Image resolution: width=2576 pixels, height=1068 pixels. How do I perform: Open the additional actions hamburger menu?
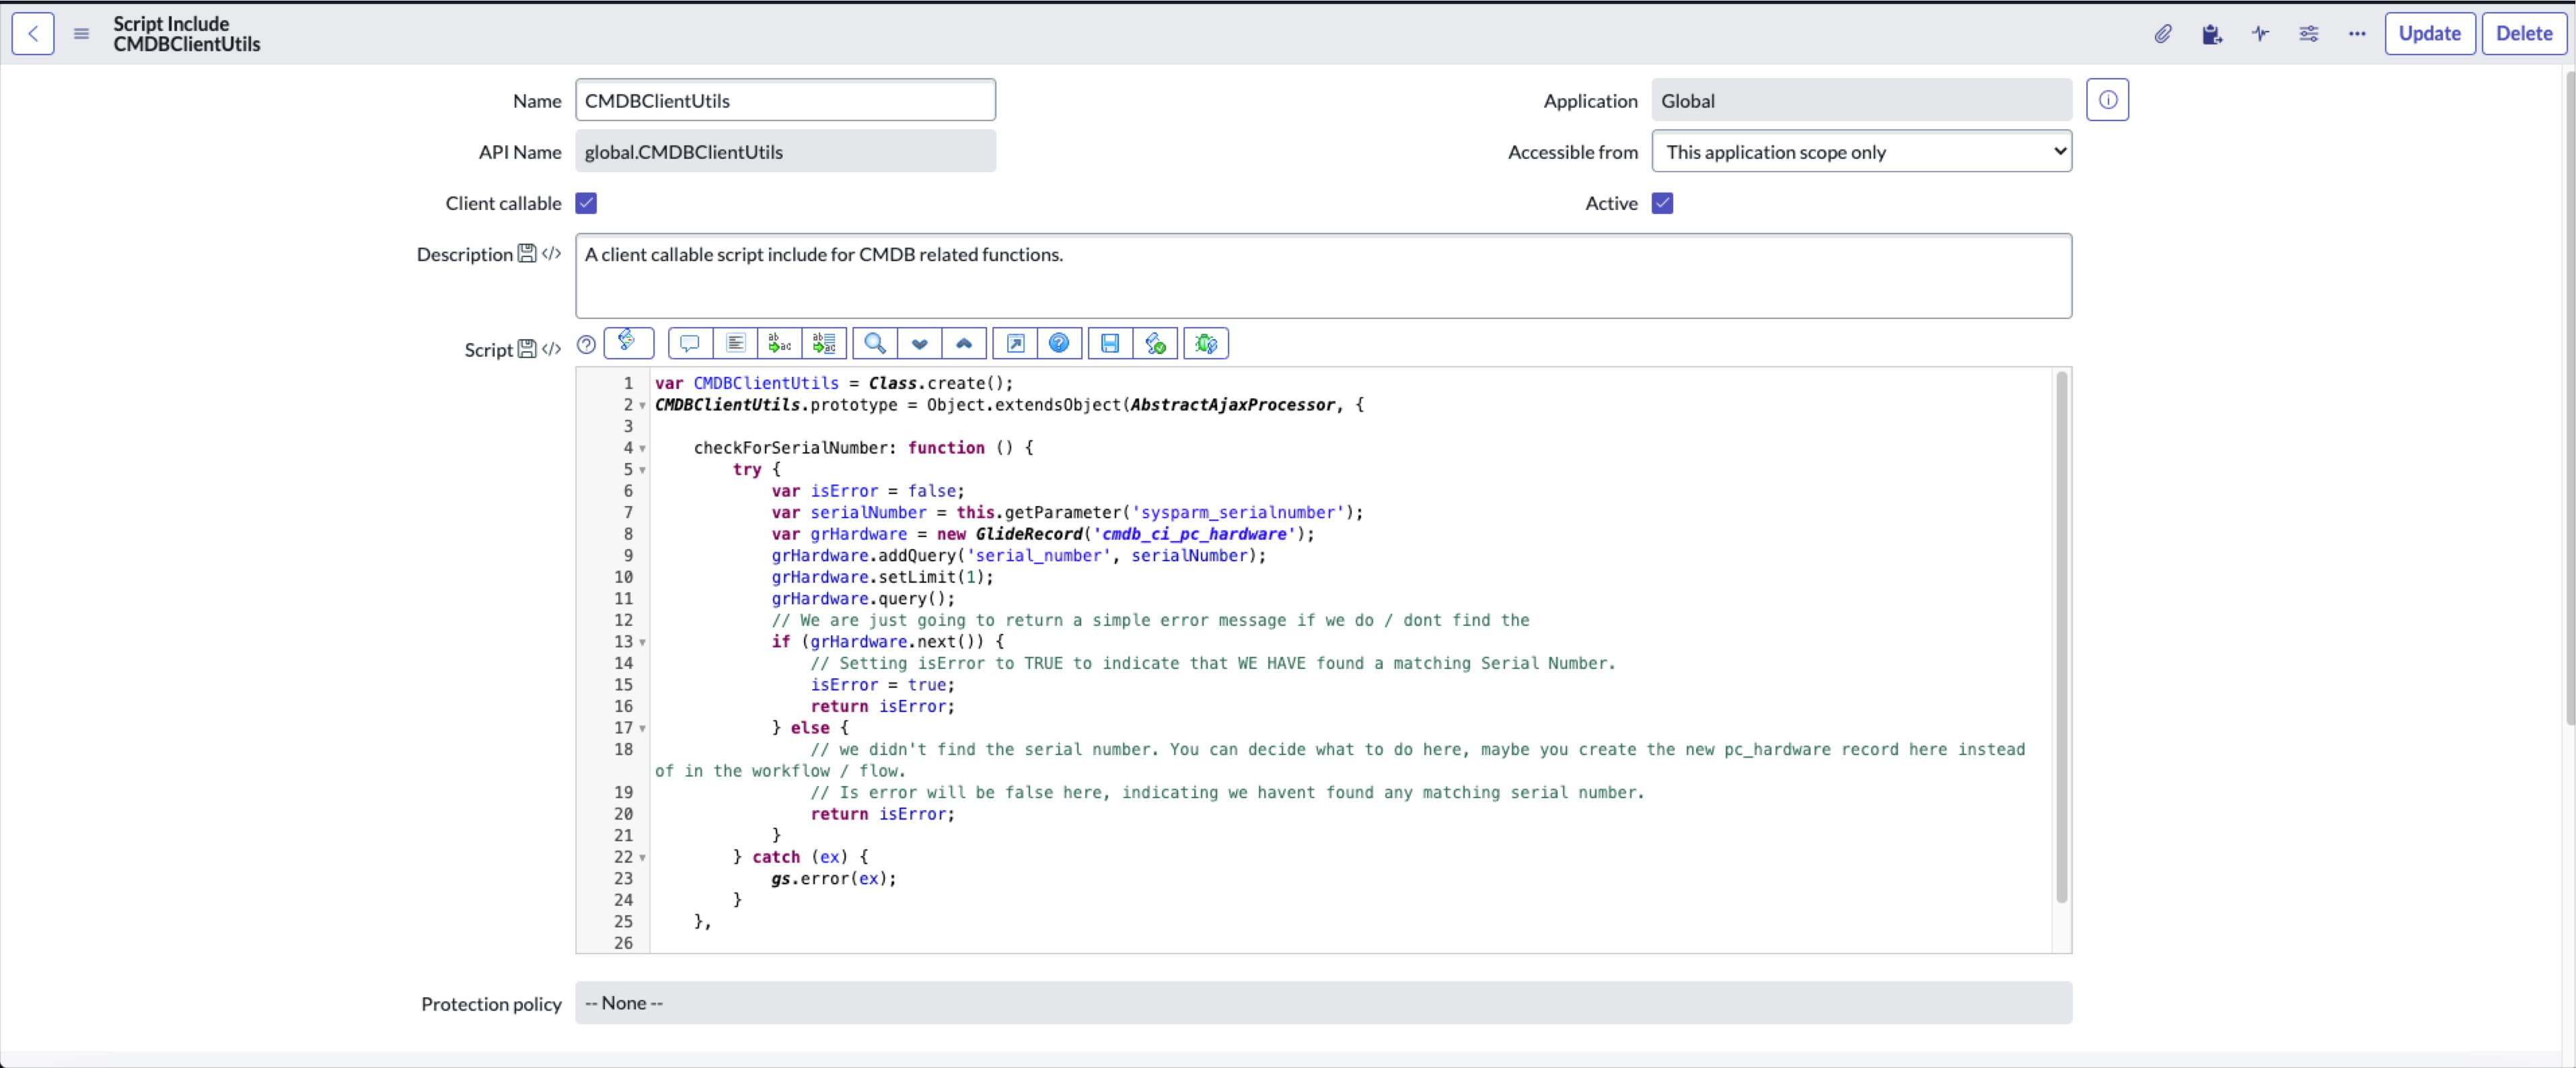[x=82, y=34]
